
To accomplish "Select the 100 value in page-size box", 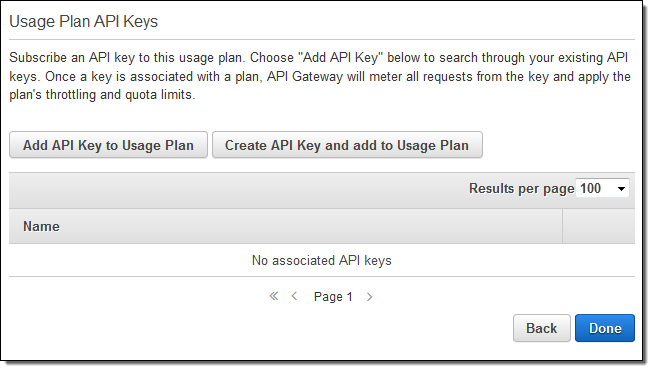I will pyautogui.click(x=590, y=188).
